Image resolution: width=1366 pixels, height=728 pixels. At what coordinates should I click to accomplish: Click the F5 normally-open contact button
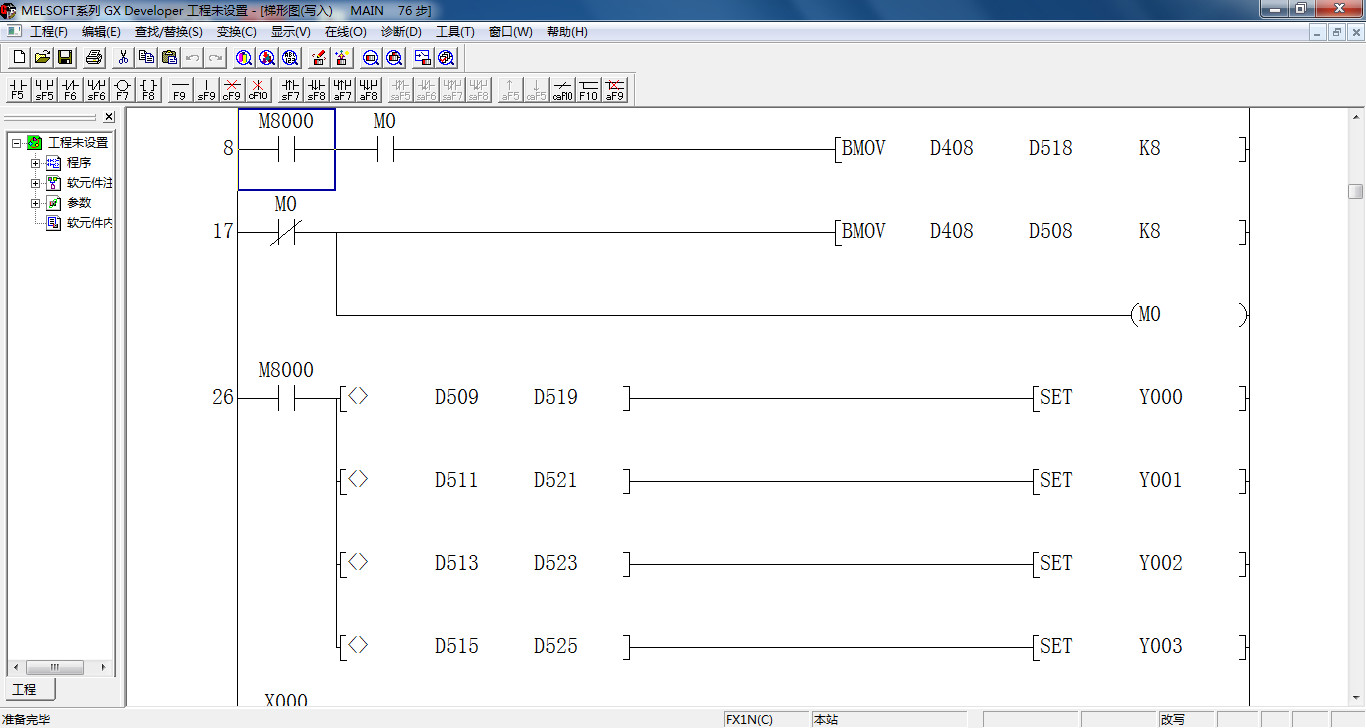pos(17,90)
